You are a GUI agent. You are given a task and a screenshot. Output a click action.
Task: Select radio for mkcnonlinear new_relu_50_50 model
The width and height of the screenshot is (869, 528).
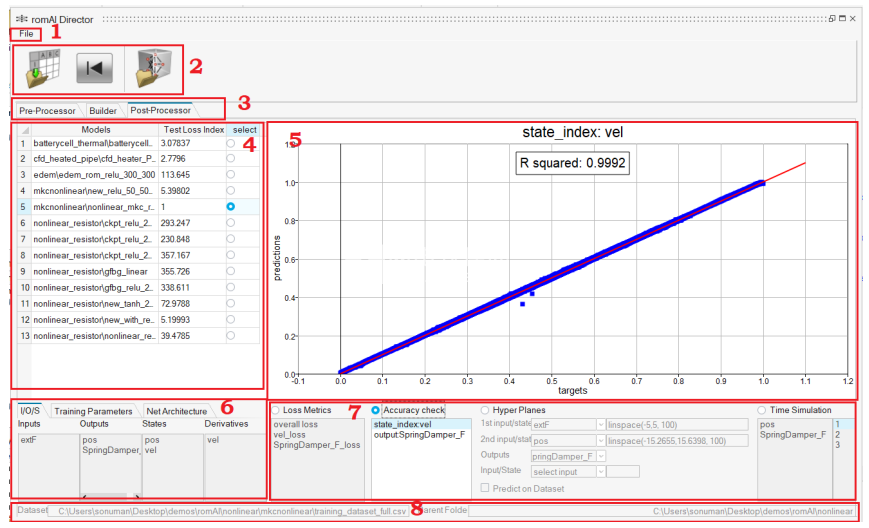point(231,191)
